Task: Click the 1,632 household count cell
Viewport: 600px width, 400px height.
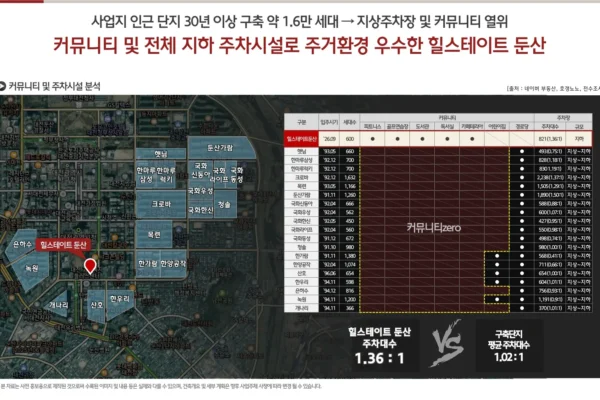Action: [x=350, y=178]
